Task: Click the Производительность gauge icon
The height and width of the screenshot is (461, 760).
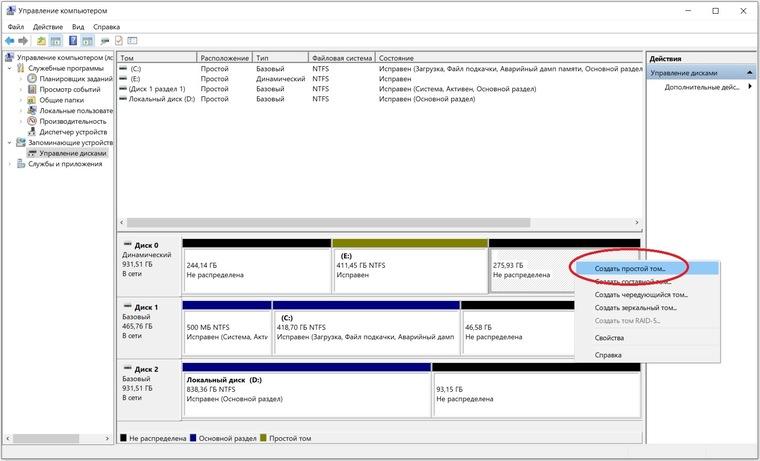Action: point(32,121)
